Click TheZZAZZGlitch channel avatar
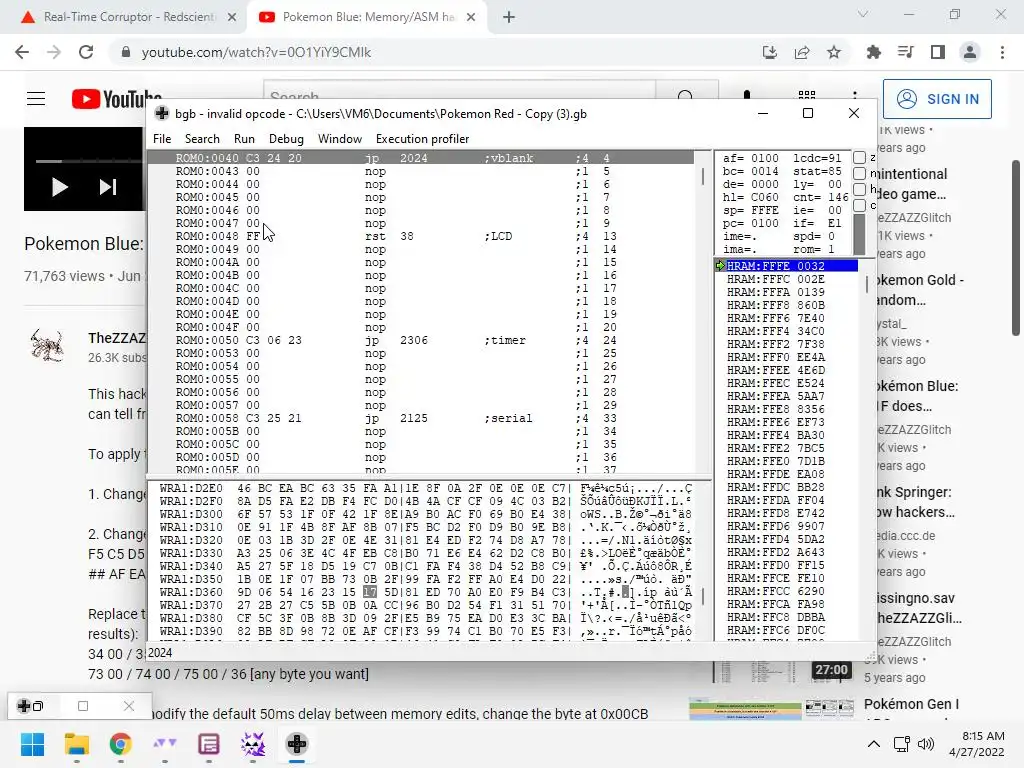The image size is (1024, 768). pos(47,345)
